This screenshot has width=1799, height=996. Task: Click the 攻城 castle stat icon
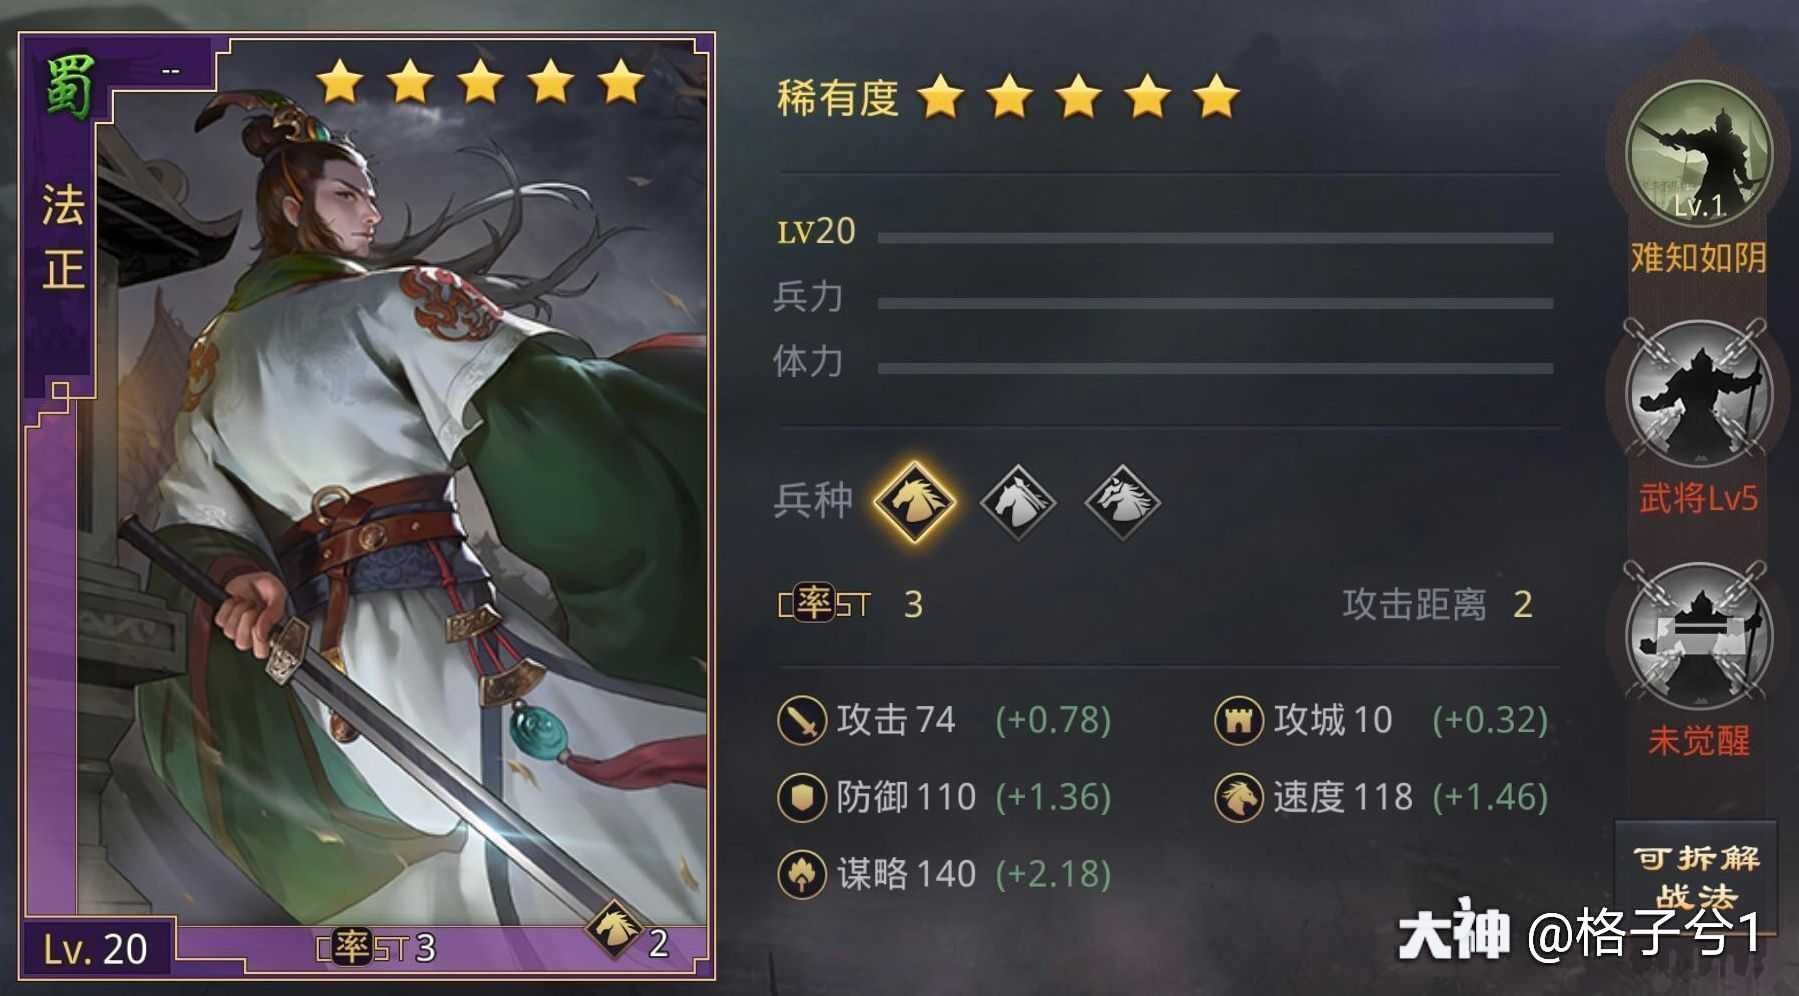1238,720
